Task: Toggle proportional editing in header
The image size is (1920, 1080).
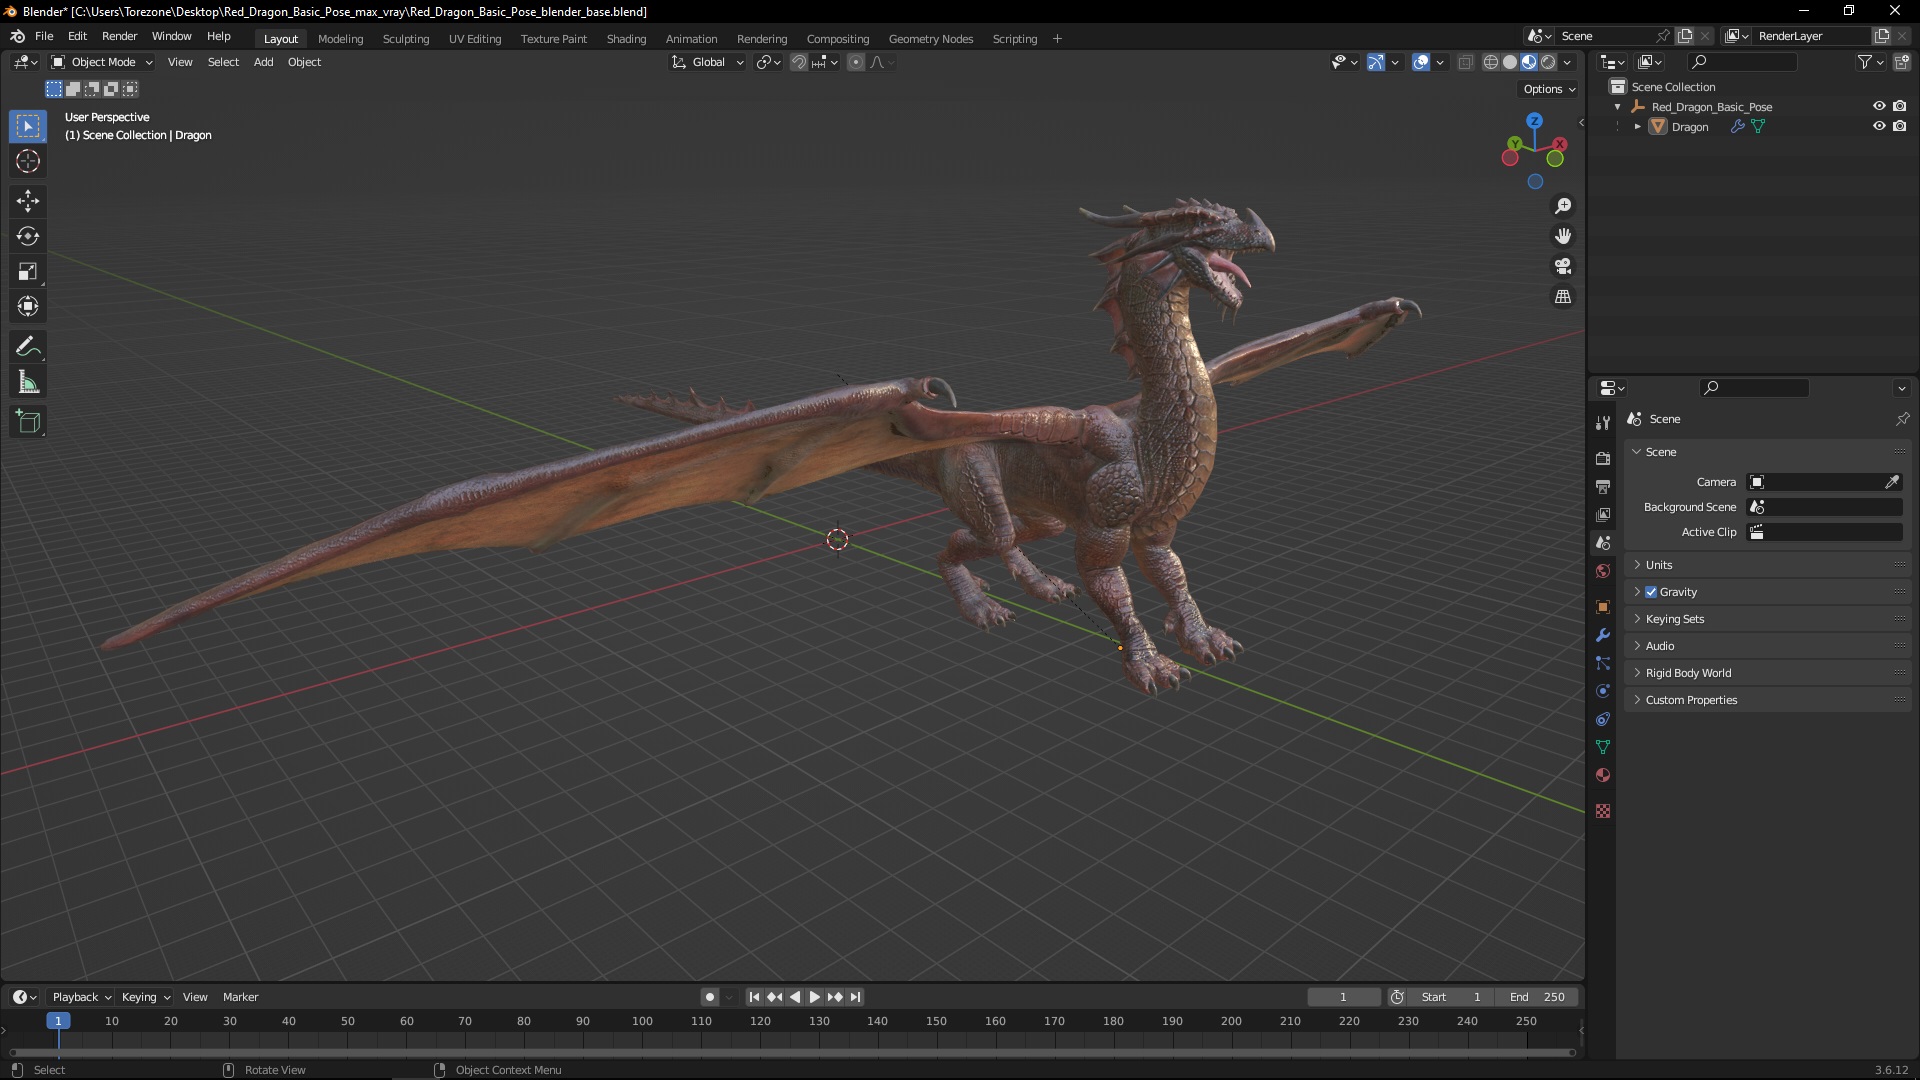Action: [856, 62]
